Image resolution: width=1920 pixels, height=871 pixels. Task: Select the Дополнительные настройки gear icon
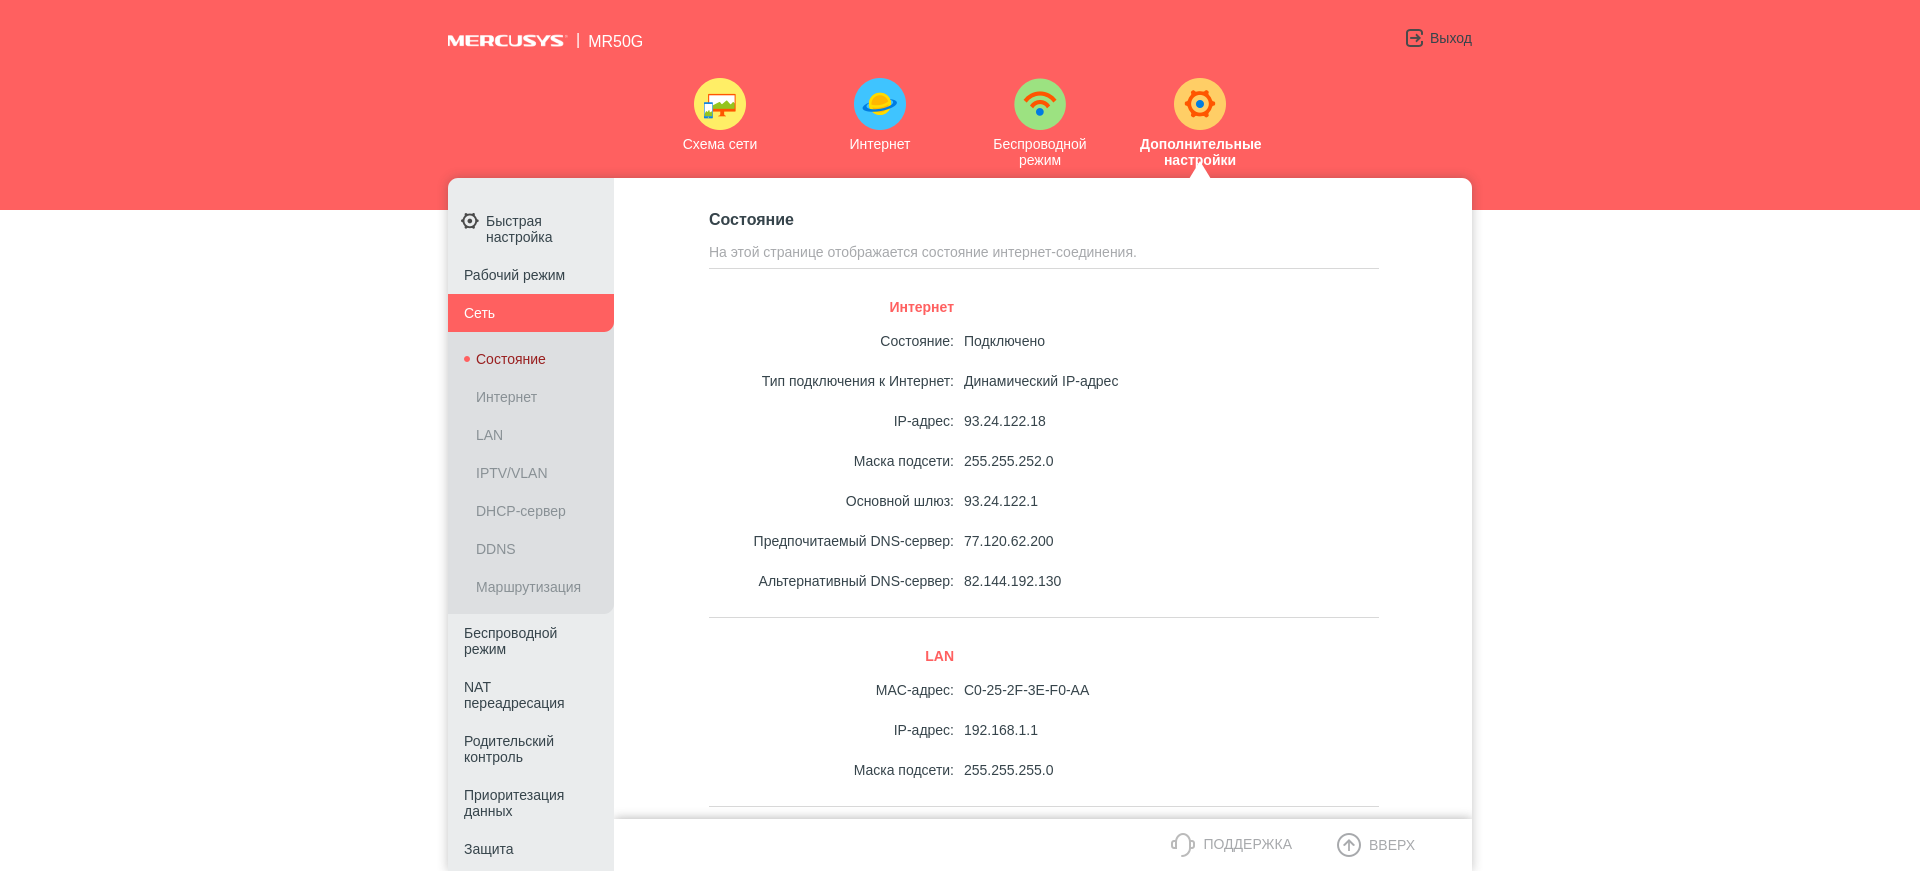pos(1199,104)
